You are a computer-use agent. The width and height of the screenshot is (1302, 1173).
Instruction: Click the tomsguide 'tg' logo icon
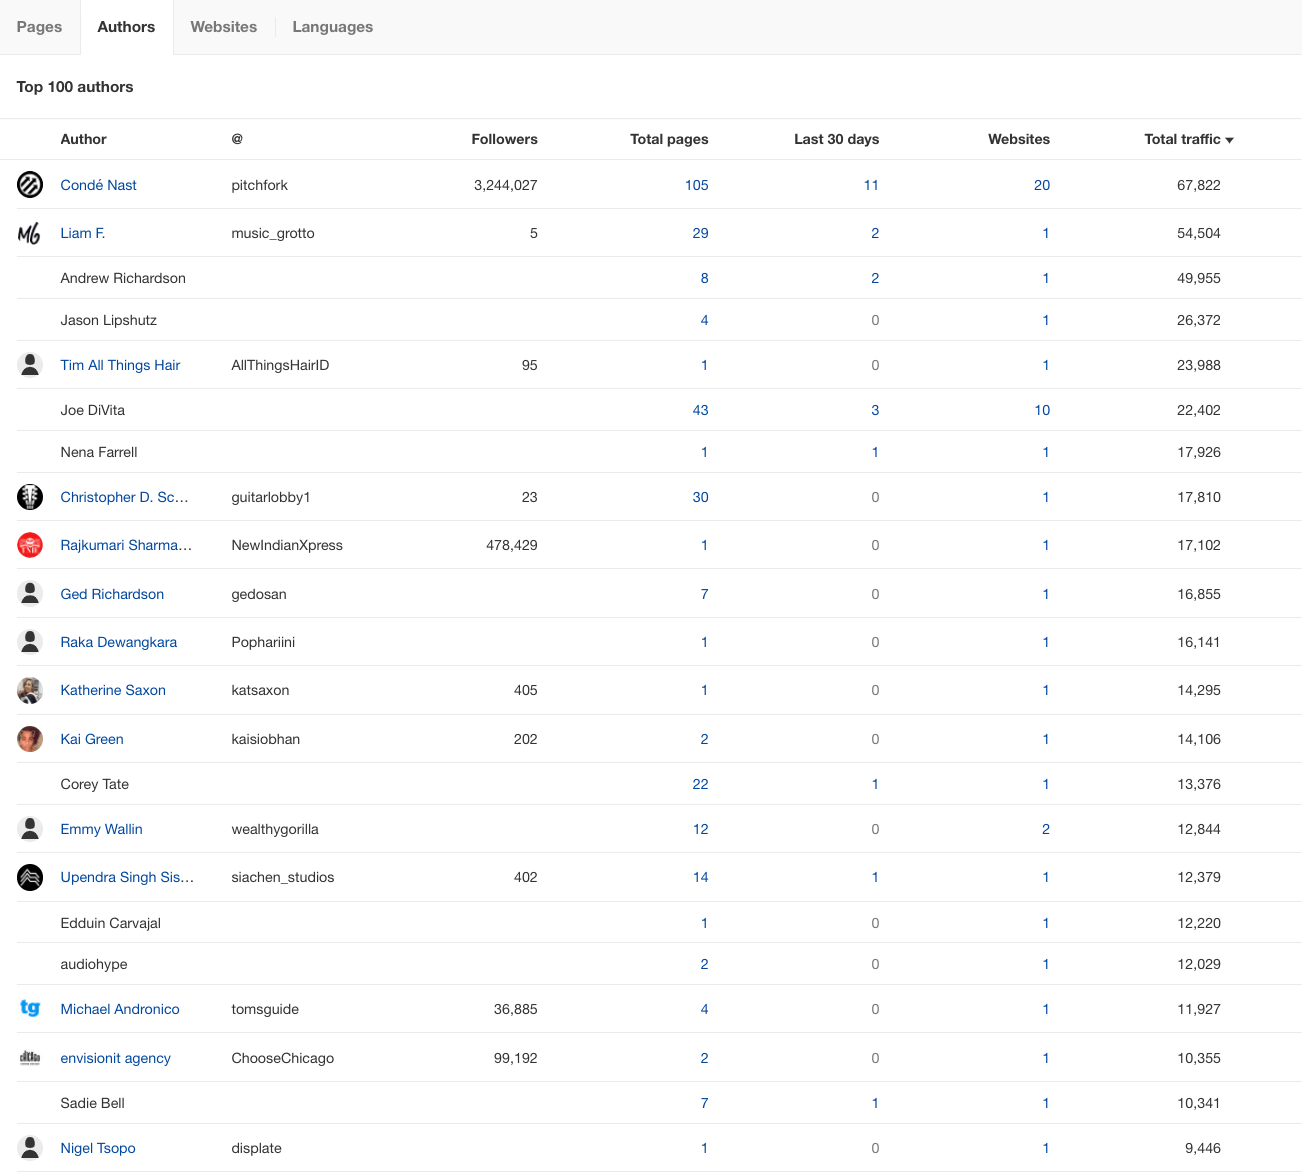coord(30,1009)
